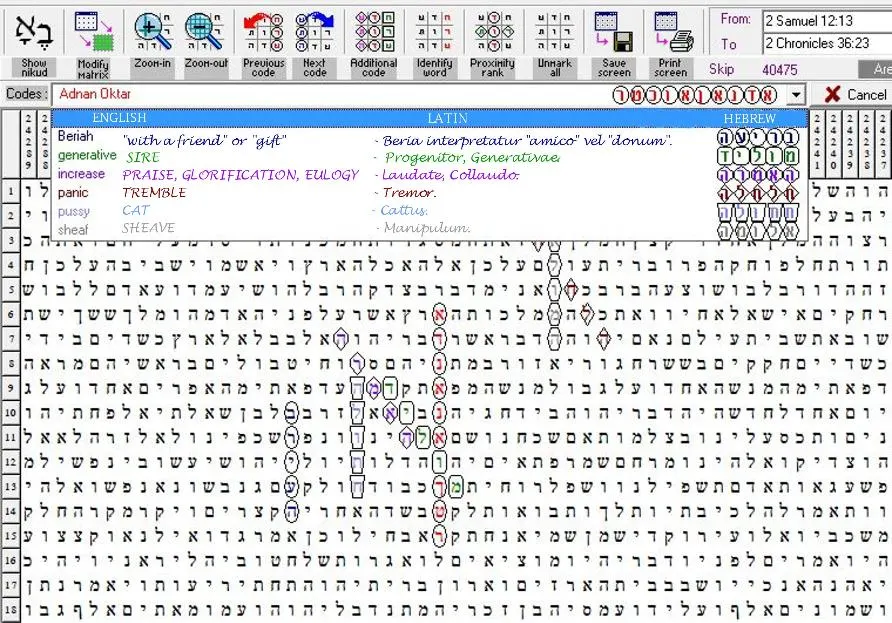Open Proximity rank tool
Image resolution: width=892 pixels, height=623 pixels.
tap(493, 32)
